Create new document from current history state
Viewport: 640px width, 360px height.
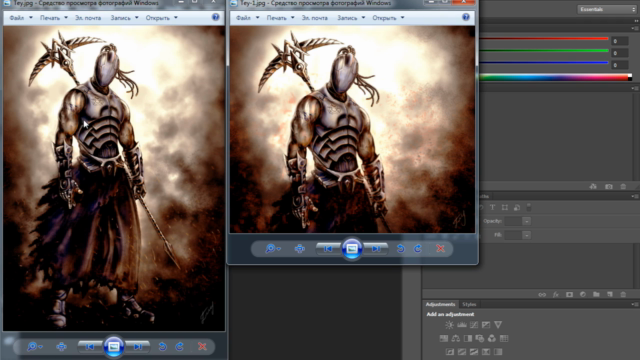coord(593,187)
